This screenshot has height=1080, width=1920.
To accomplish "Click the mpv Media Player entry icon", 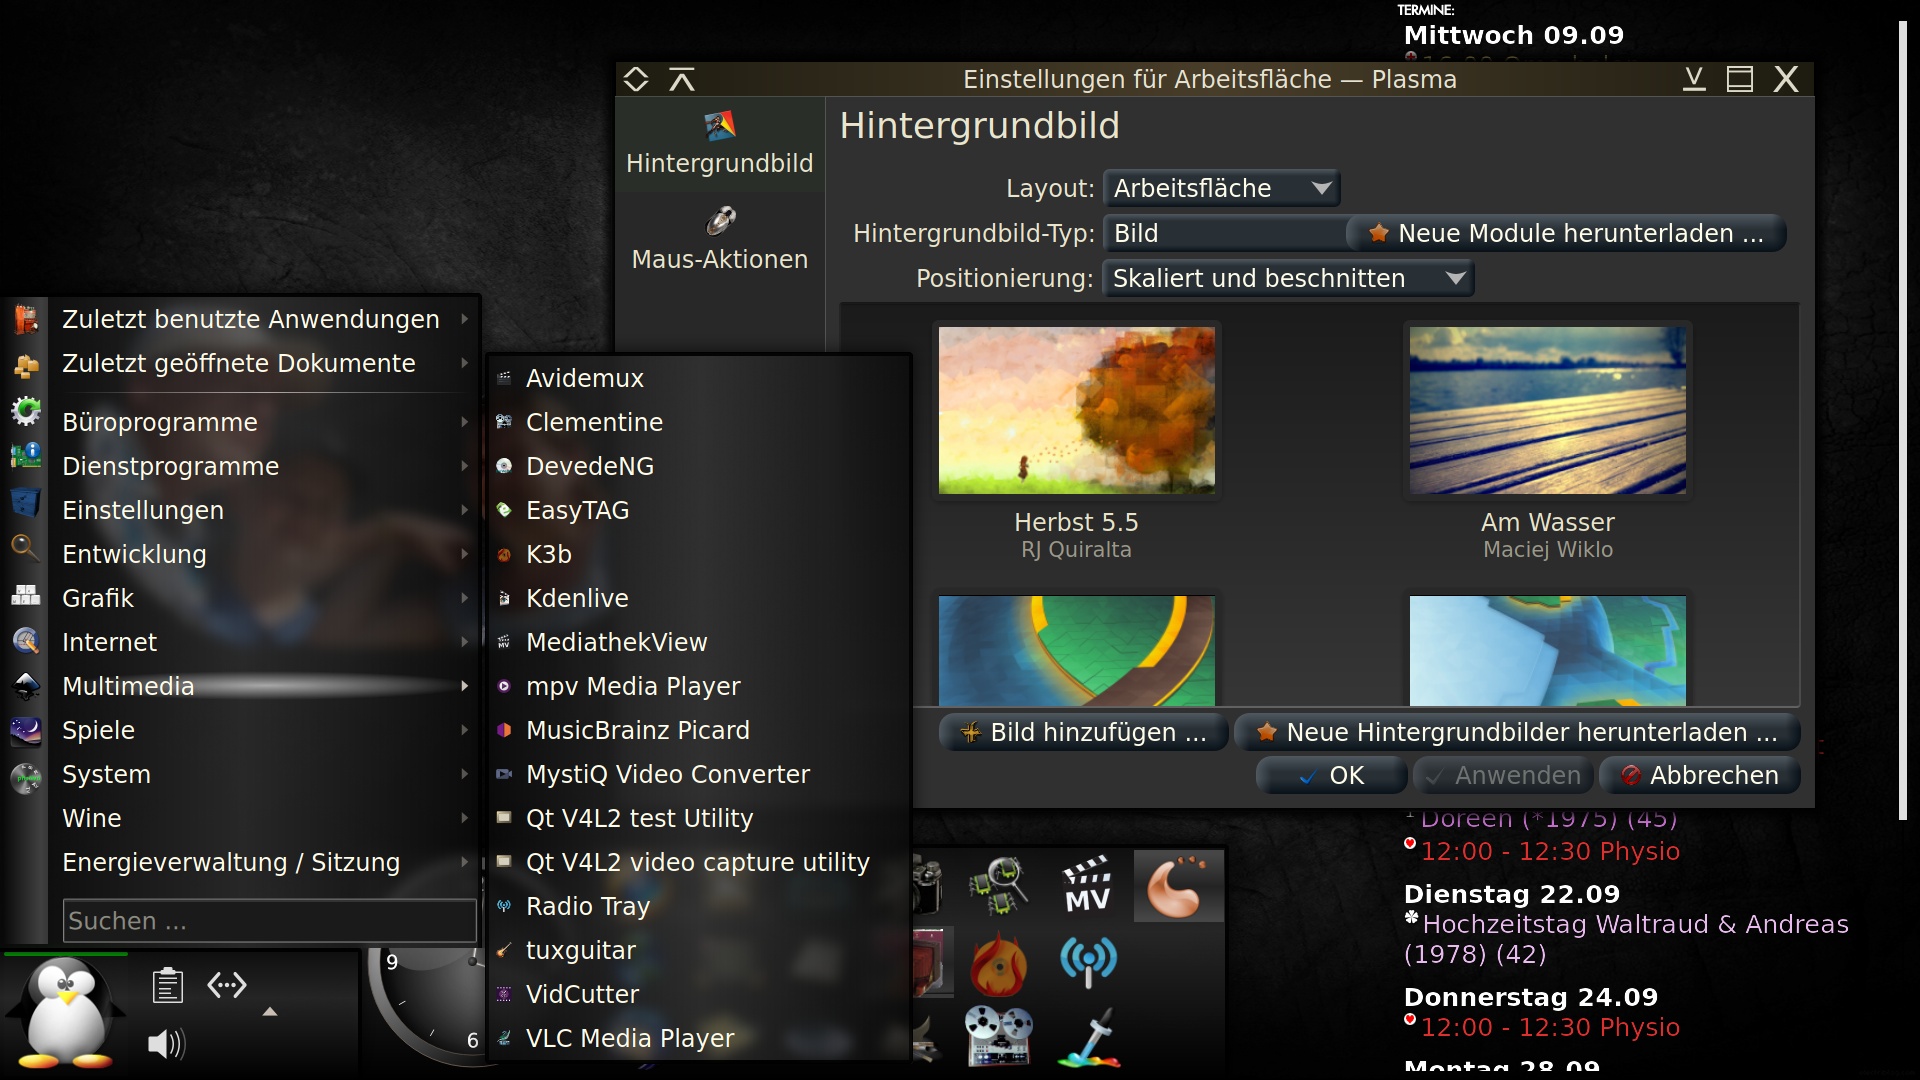I will (504, 686).
